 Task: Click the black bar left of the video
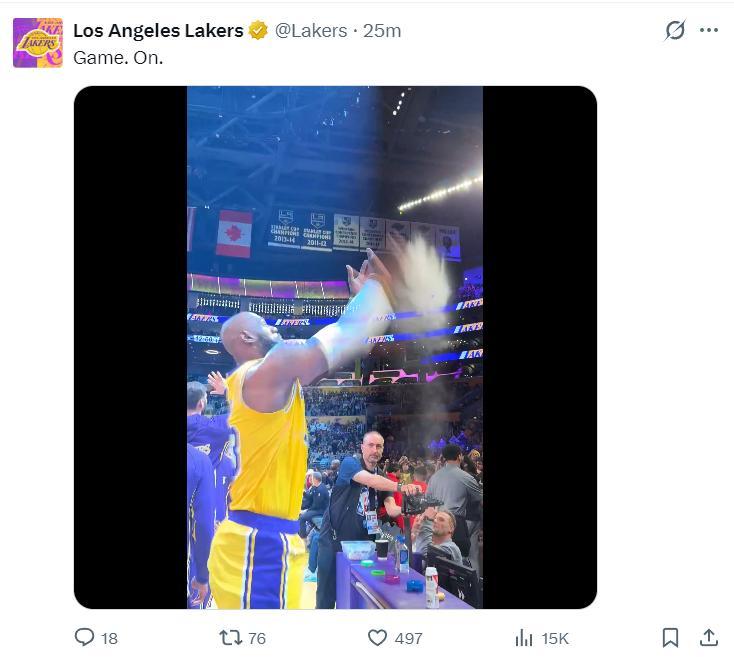coord(130,347)
